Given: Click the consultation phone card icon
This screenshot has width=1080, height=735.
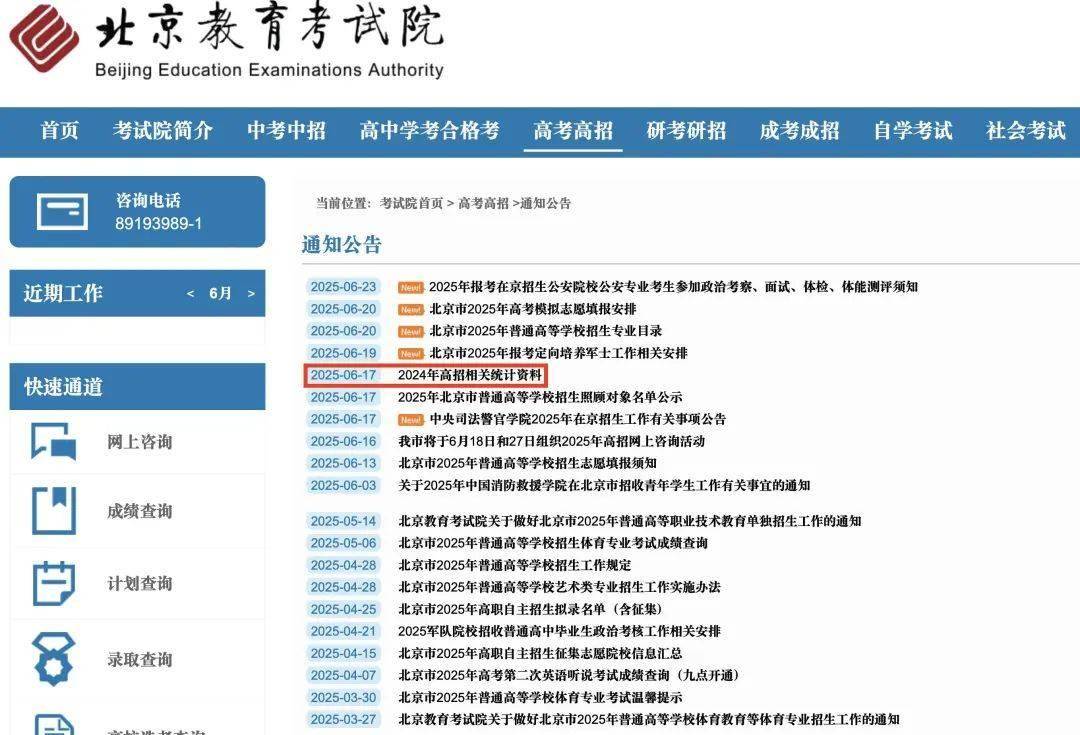Looking at the screenshot, I should 62,211.
